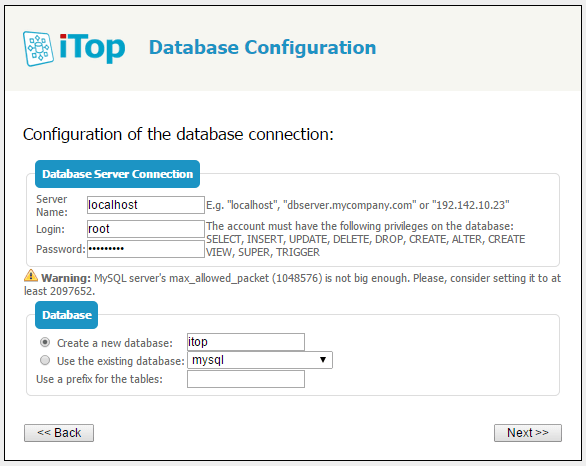Click the 'Use the existing database:' label

click(x=121, y=361)
